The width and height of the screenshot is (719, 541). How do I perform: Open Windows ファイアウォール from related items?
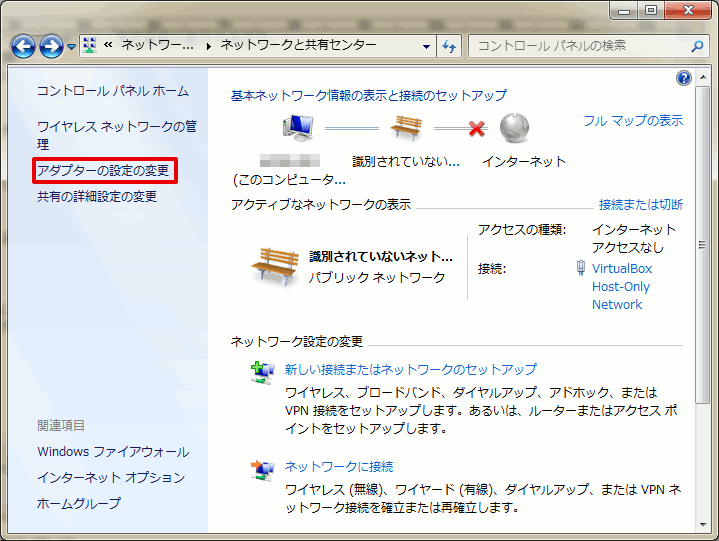[113, 452]
